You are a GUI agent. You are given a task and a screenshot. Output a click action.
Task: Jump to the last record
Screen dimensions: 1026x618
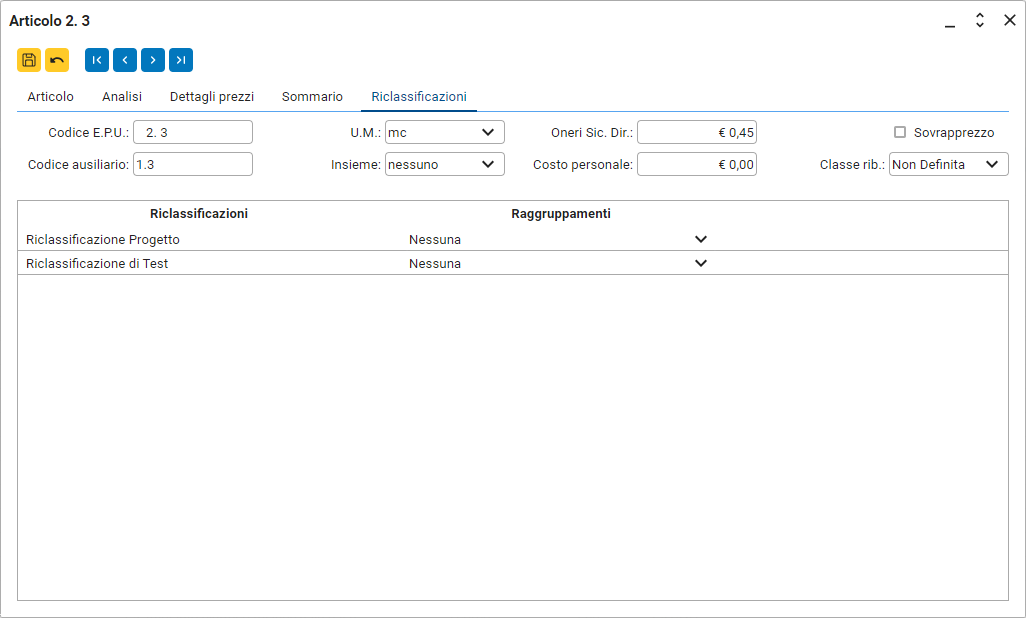181,60
